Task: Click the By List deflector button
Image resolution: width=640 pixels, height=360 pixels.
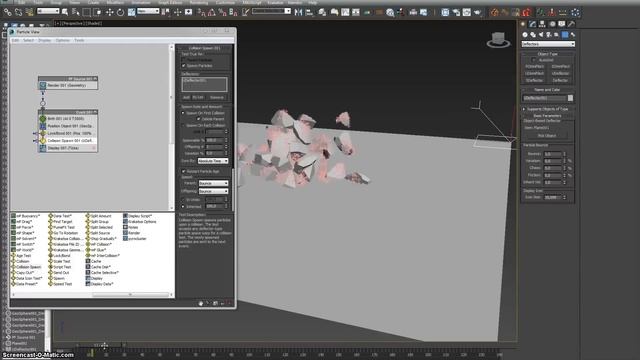Action: 198,98
